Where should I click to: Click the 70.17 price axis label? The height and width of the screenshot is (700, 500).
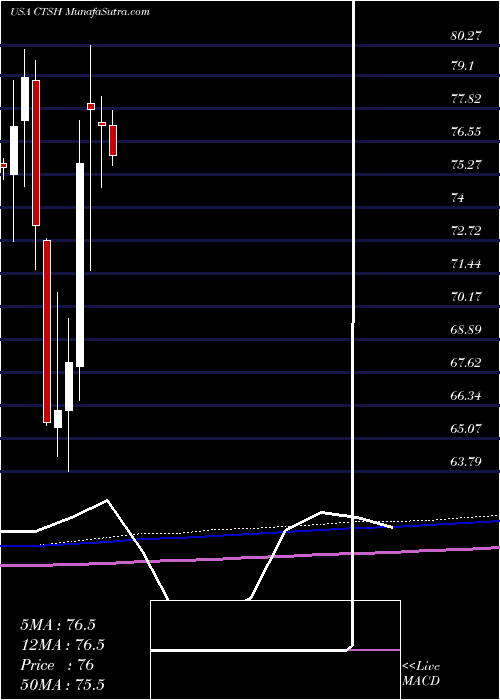466,297
